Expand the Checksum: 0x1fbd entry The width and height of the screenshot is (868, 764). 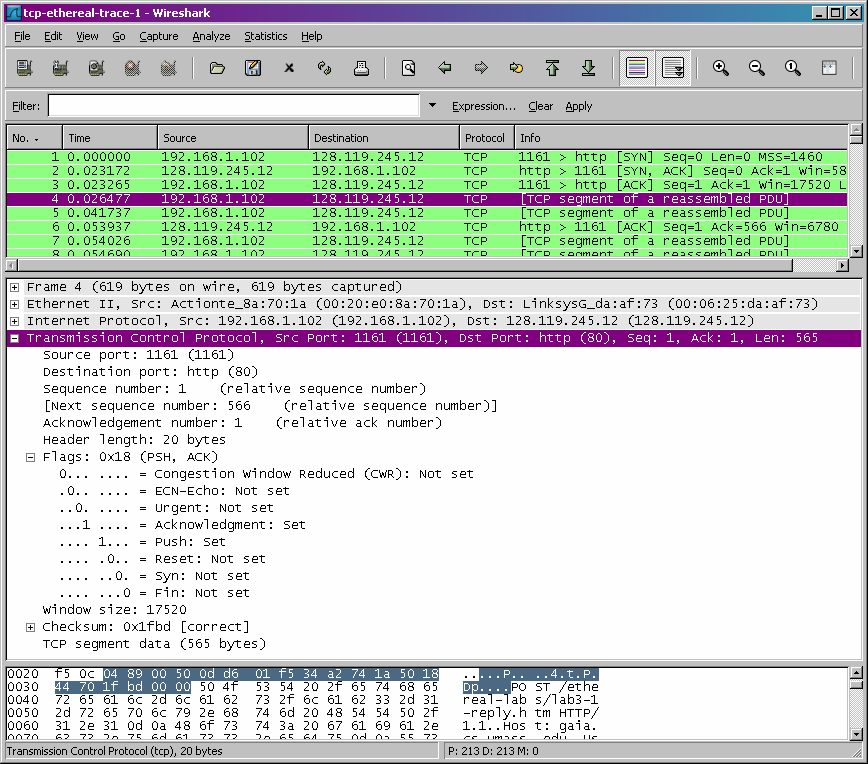click(30, 627)
